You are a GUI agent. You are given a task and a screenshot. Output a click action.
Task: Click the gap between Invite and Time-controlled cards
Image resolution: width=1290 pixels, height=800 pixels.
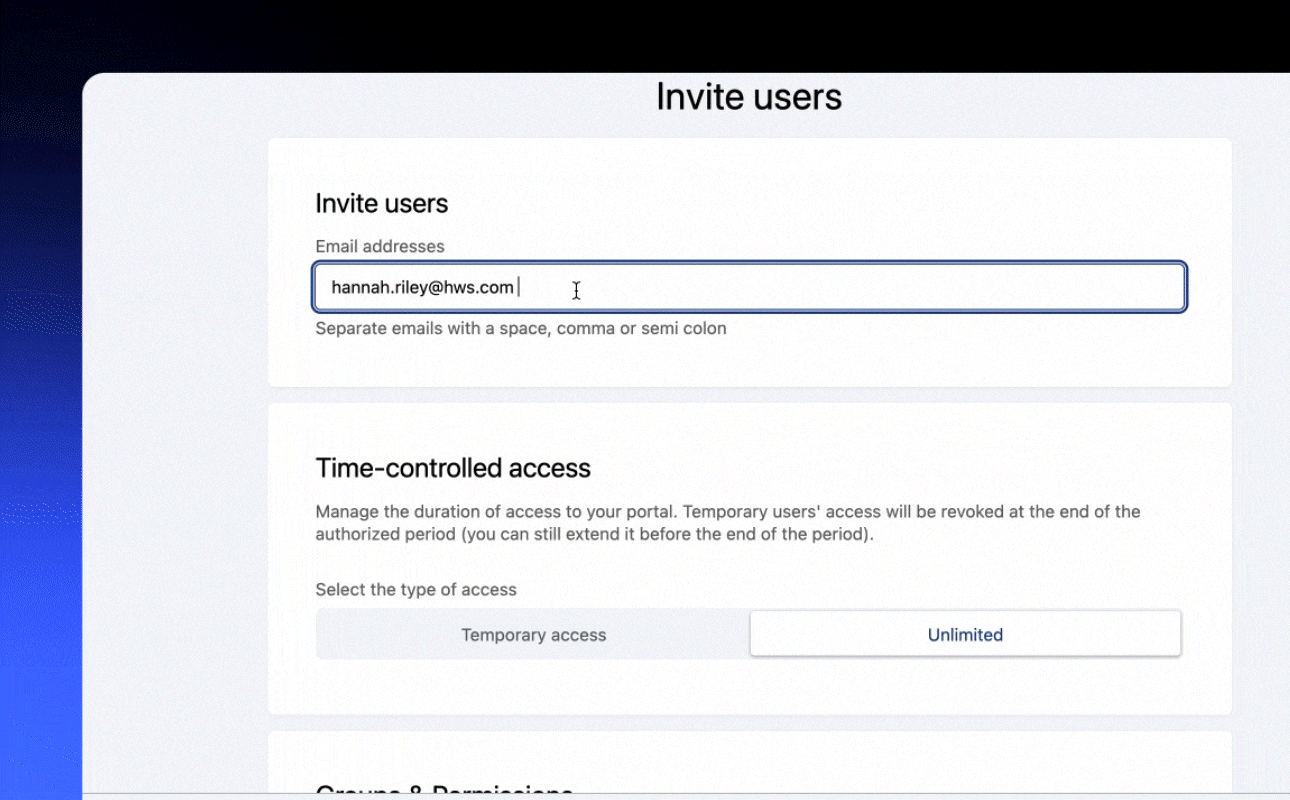tap(748, 395)
